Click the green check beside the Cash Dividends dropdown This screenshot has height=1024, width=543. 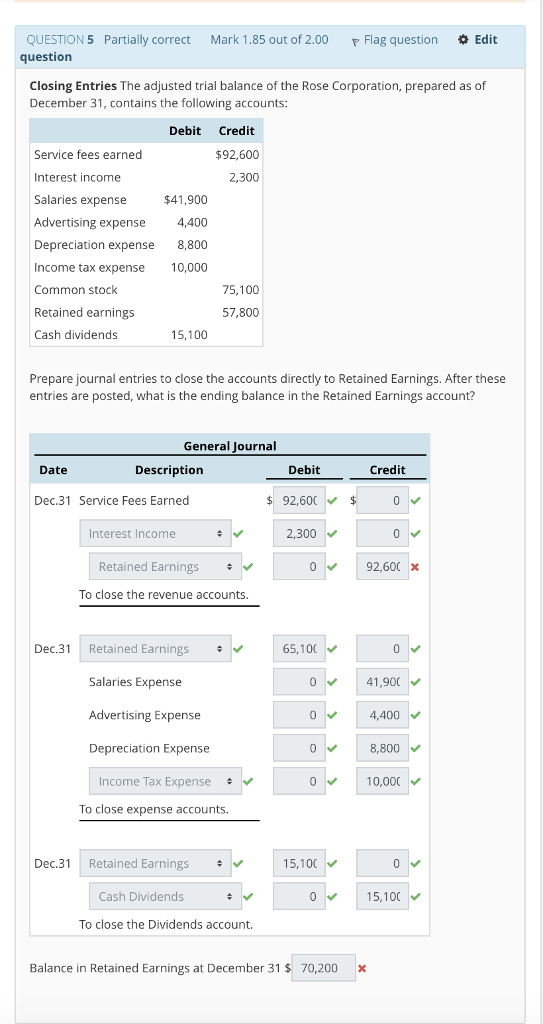pos(248,897)
